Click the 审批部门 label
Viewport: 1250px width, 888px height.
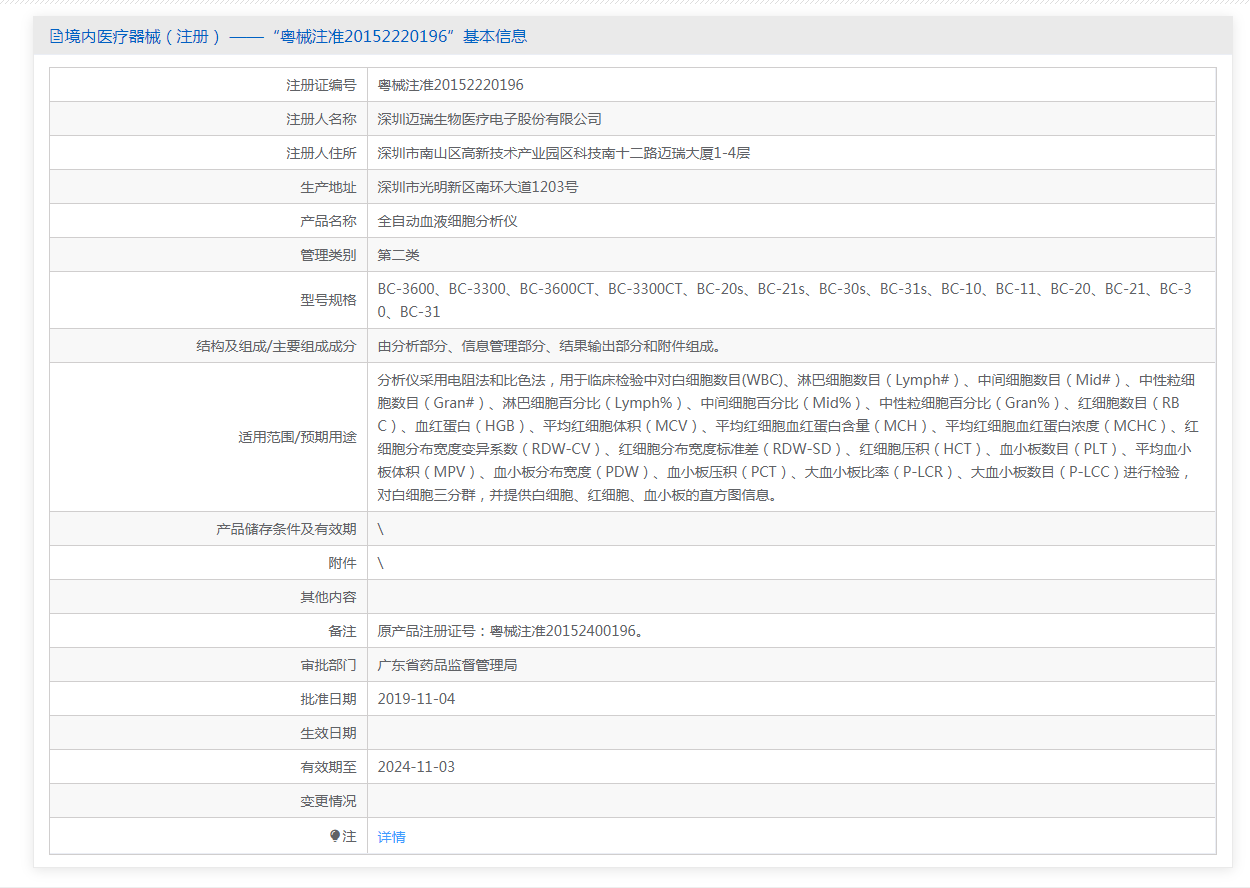[x=328, y=665]
